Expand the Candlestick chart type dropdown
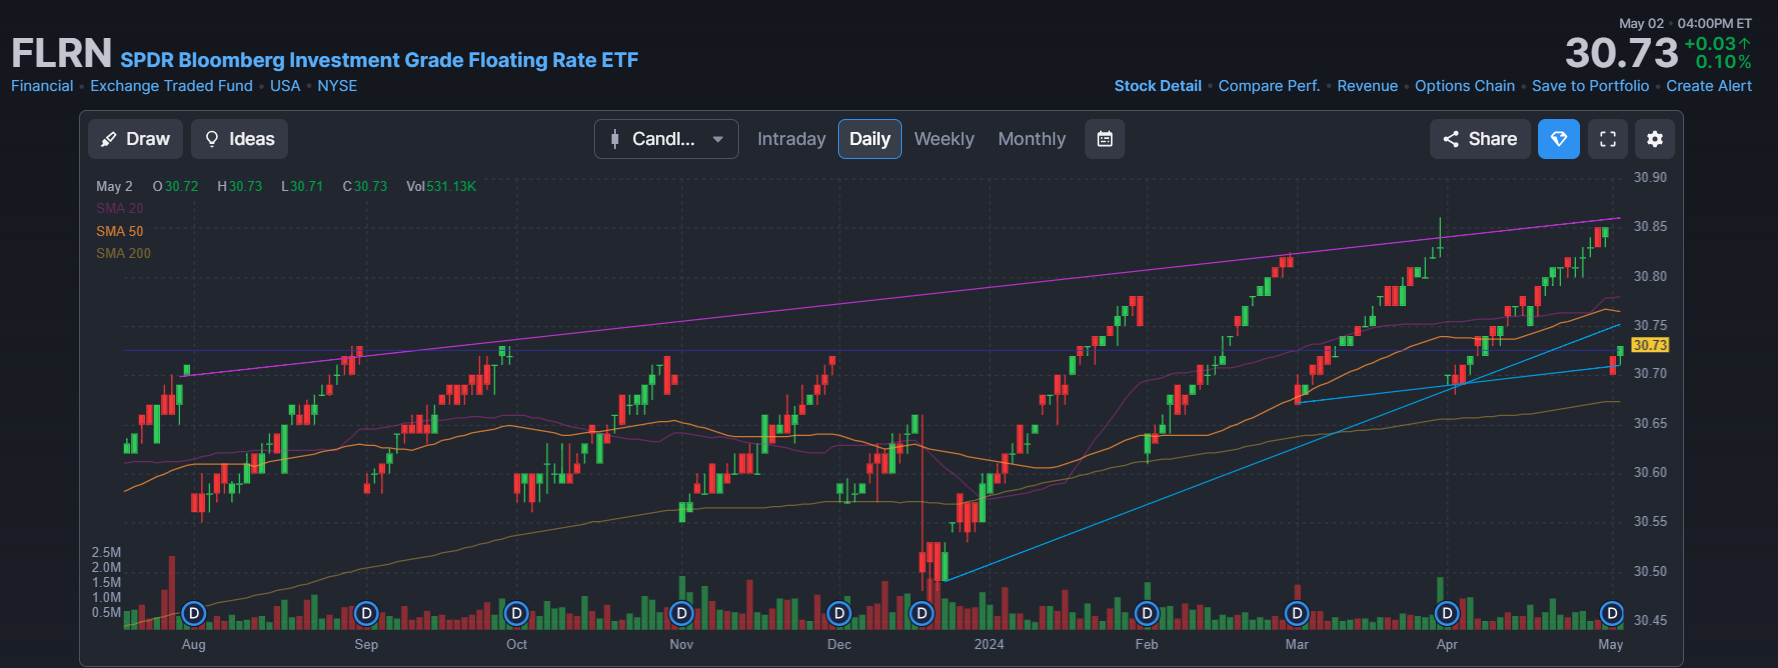Viewport: 1778px width, 668px height. [666, 139]
